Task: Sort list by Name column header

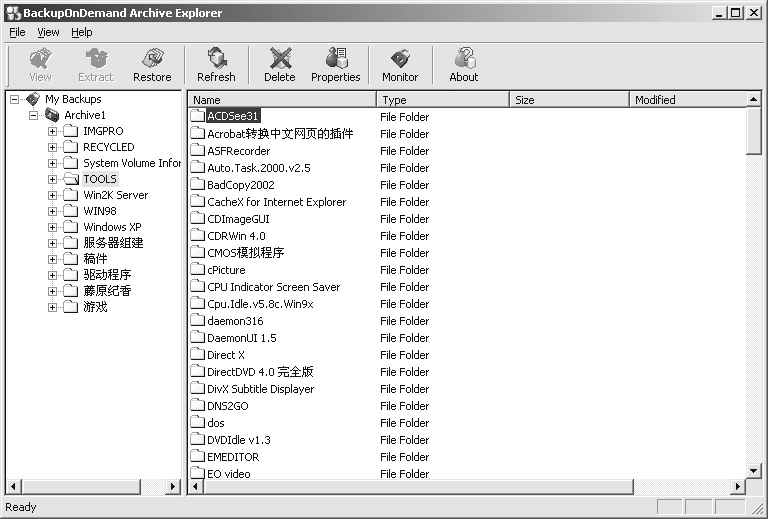Action: click(x=282, y=100)
